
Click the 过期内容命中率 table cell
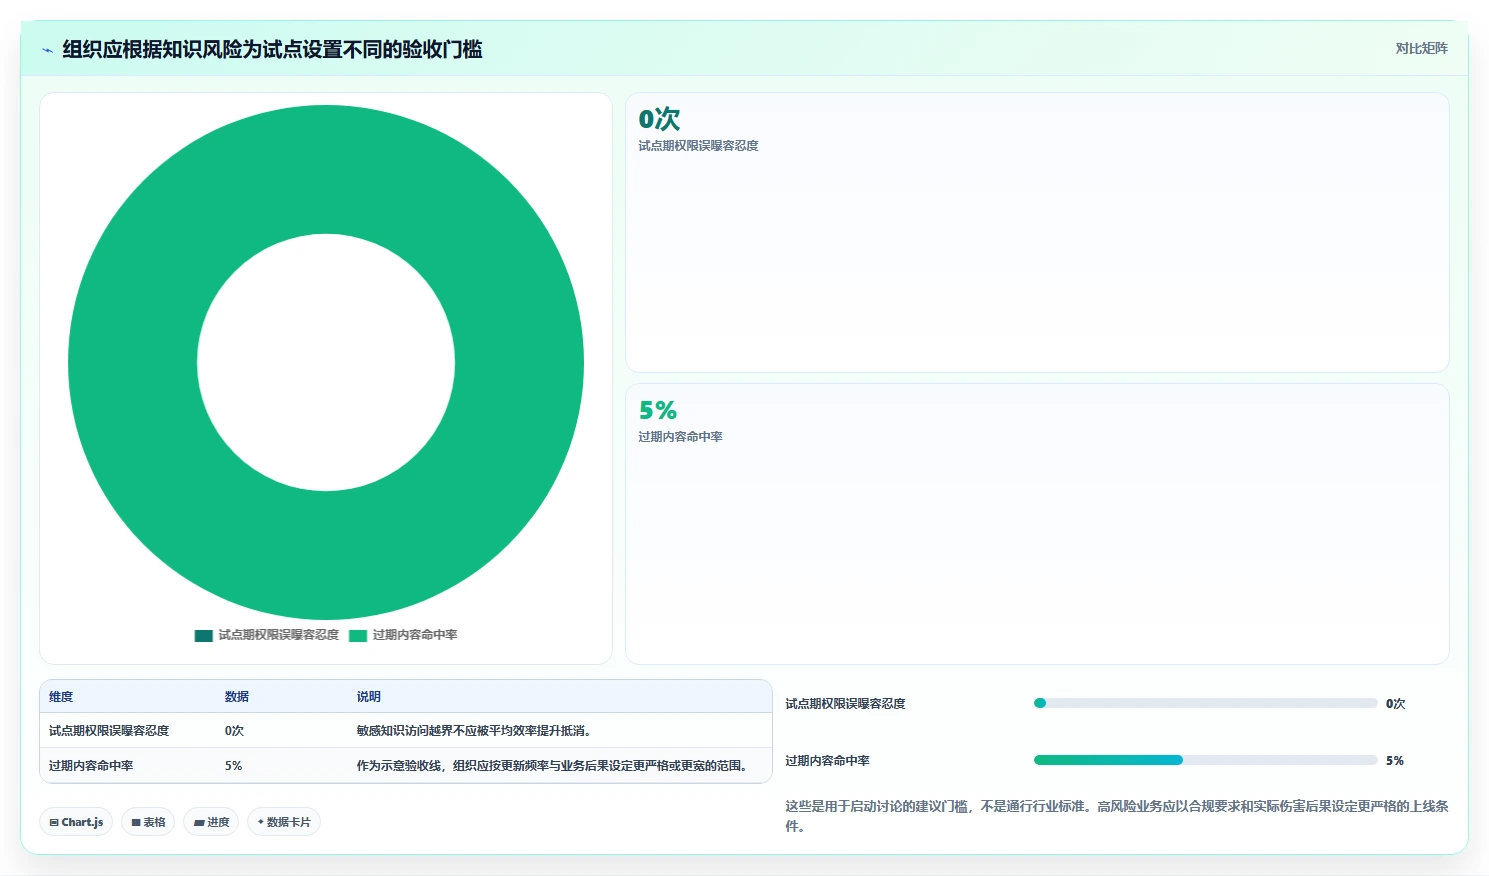click(x=91, y=766)
